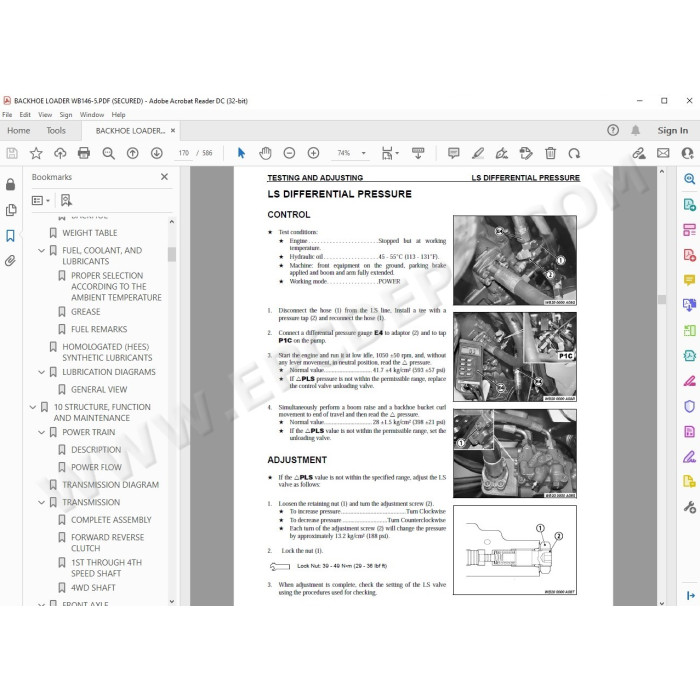Switch to Home tab
The image size is (700, 700).
coord(19,130)
